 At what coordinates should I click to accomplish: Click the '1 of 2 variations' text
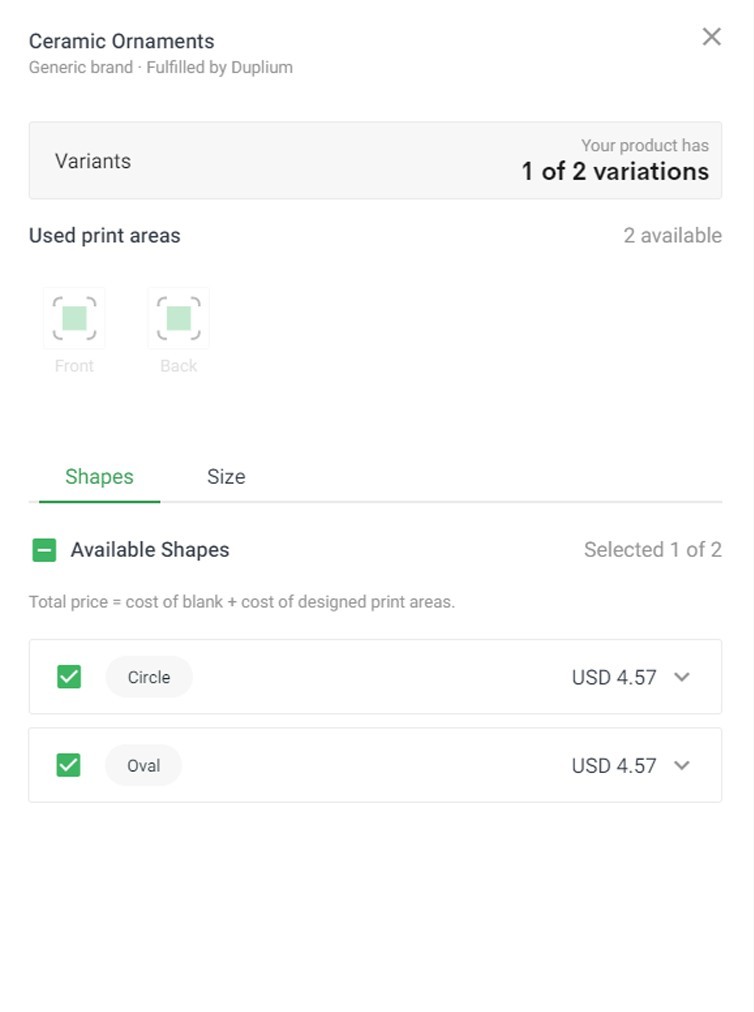[x=615, y=172]
